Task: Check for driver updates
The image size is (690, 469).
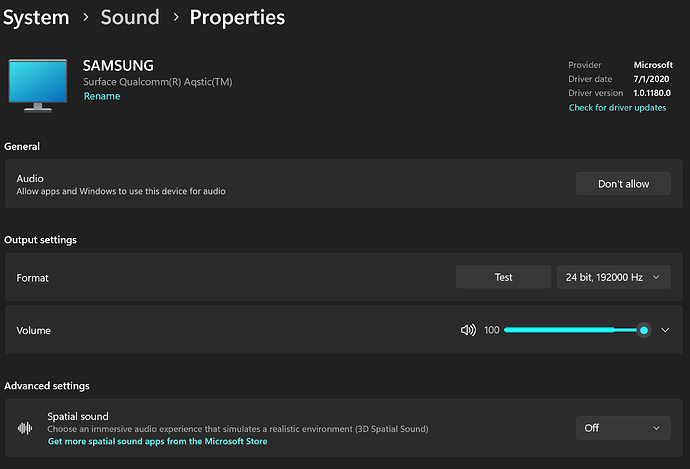Action: [x=617, y=108]
